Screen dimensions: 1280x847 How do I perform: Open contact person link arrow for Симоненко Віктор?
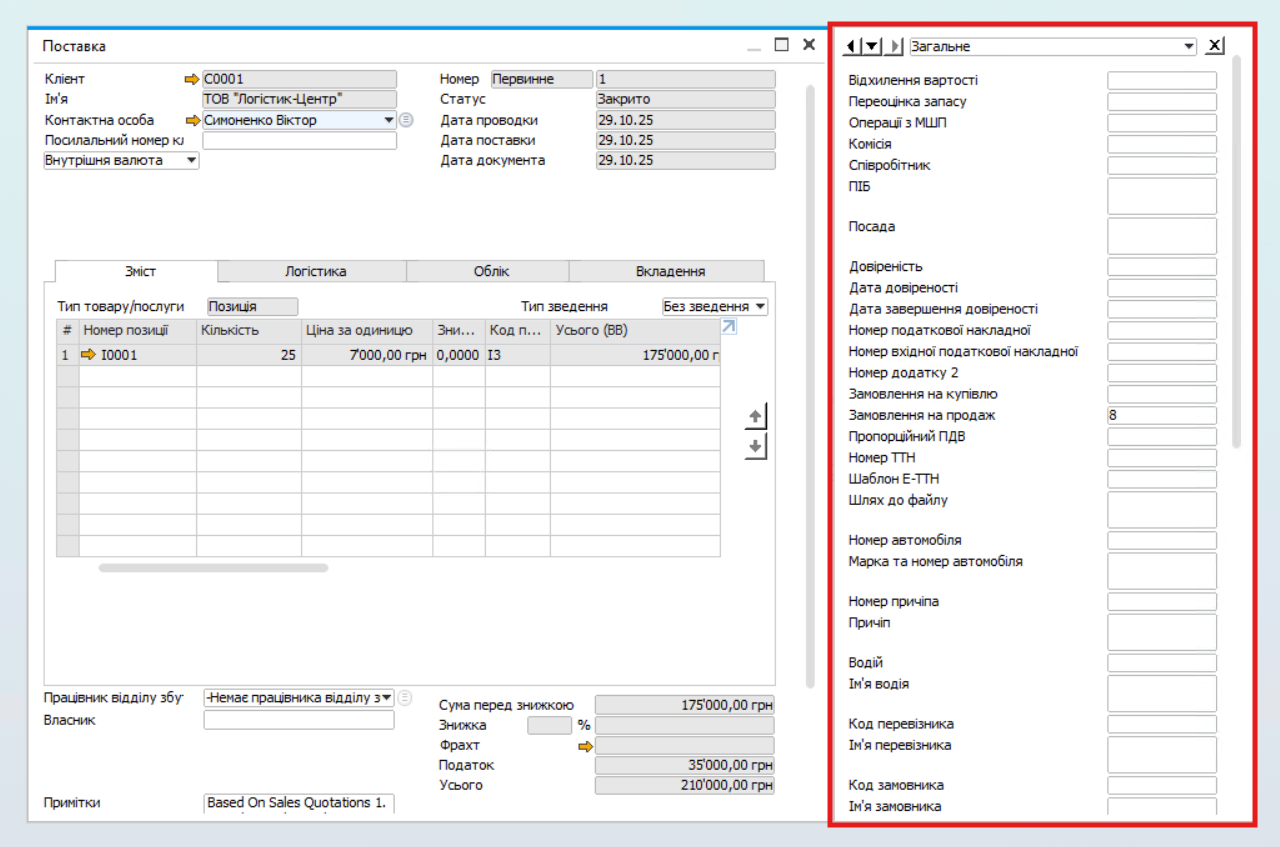pyautogui.click(x=192, y=120)
